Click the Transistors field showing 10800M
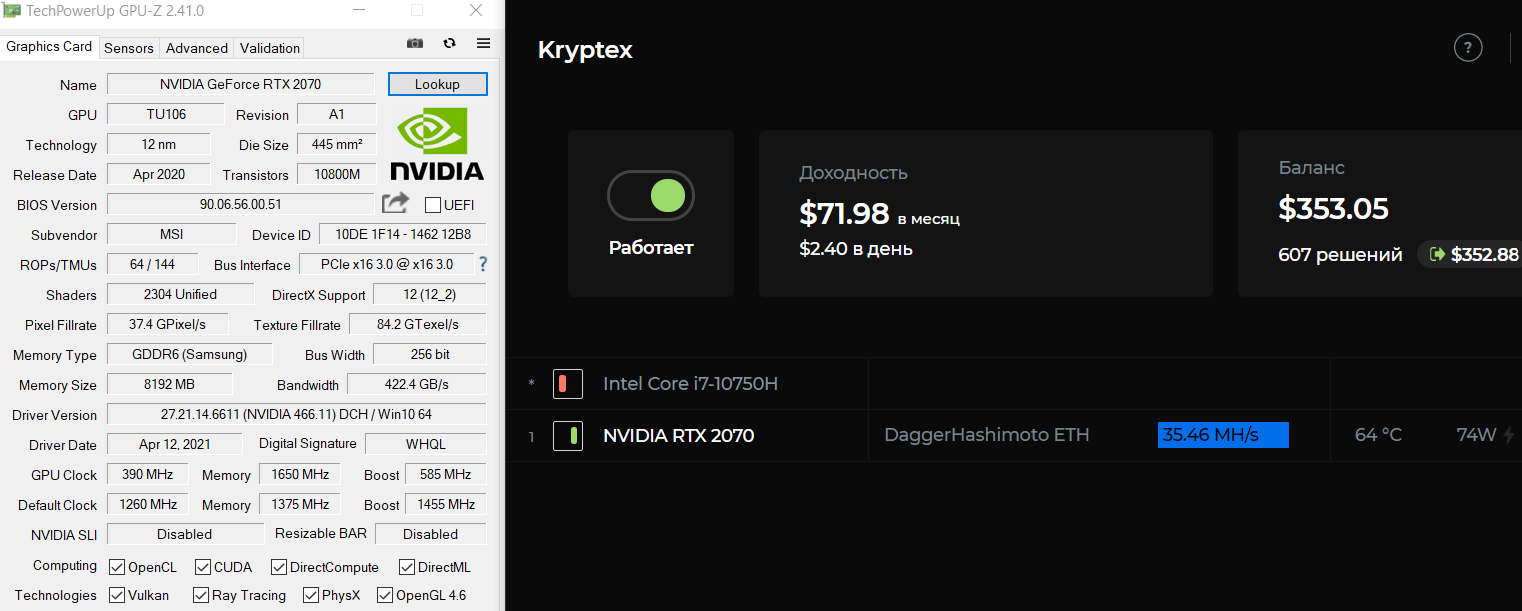Viewport: 1522px width, 611px height. 337,174
